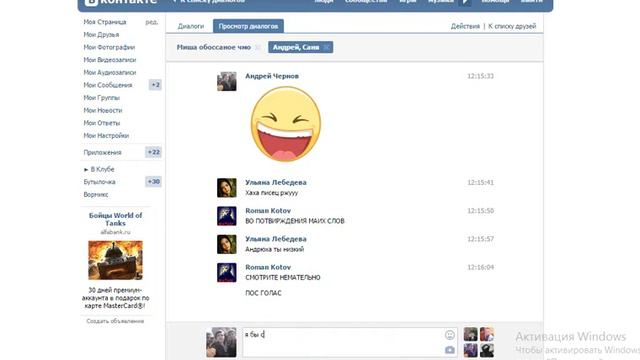This screenshot has height=360, width=640.
Task: Open Ульяна Лебедева's avatar at 12:15:41
Action: tap(227, 188)
